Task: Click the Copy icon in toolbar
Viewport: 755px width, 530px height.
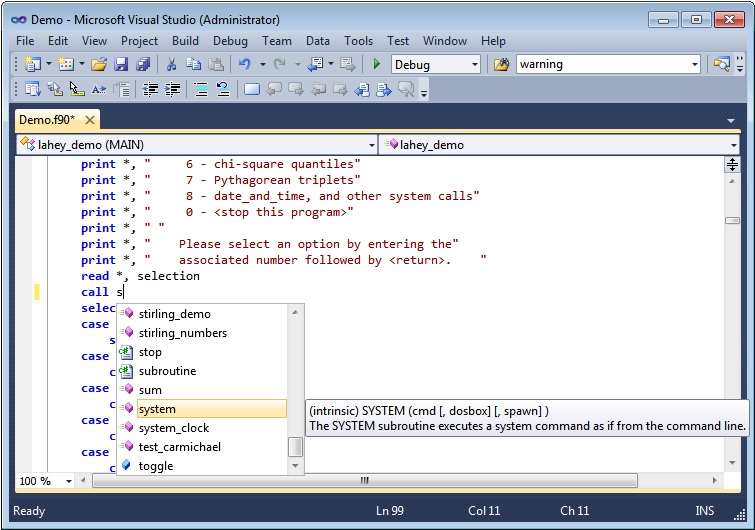Action: pyautogui.click(x=194, y=64)
